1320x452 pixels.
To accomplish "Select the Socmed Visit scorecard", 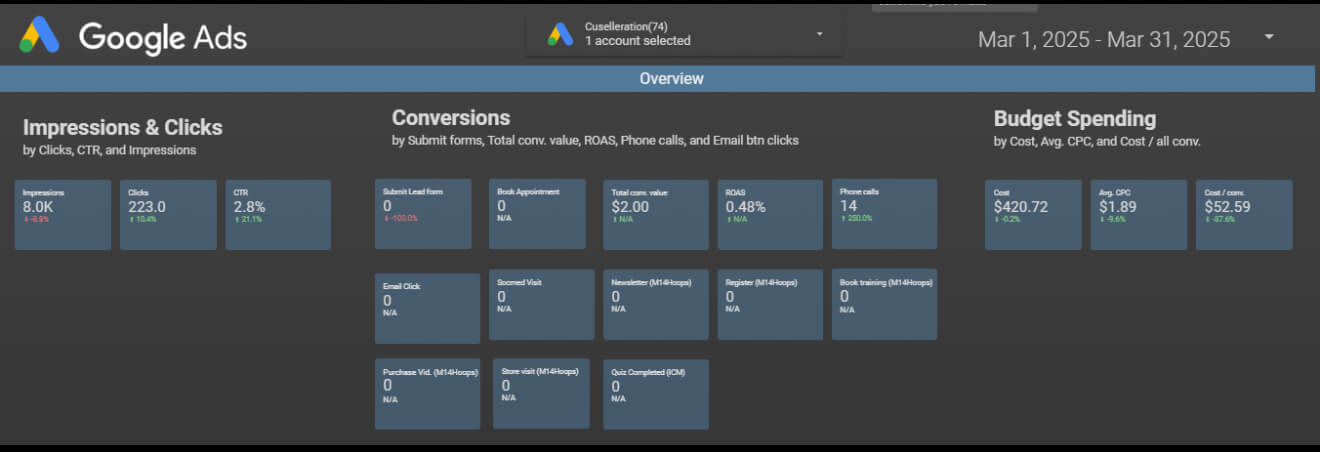I will [542, 304].
